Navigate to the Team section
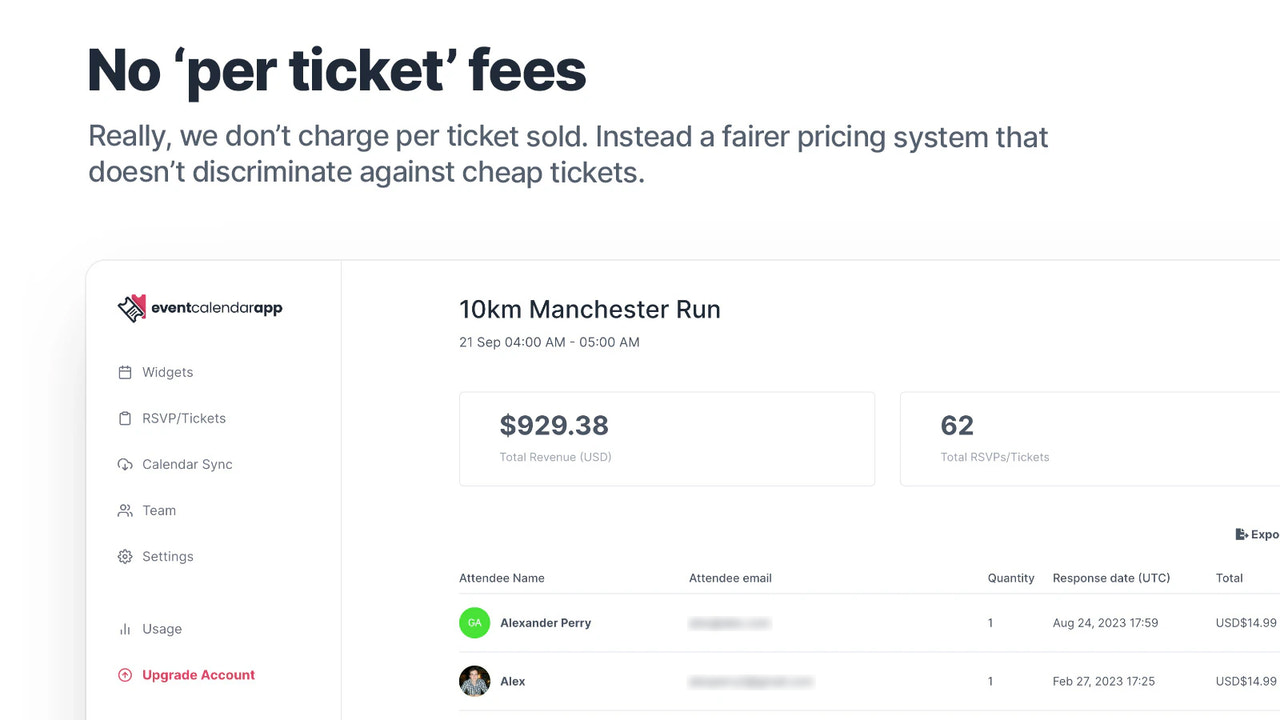 point(159,509)
